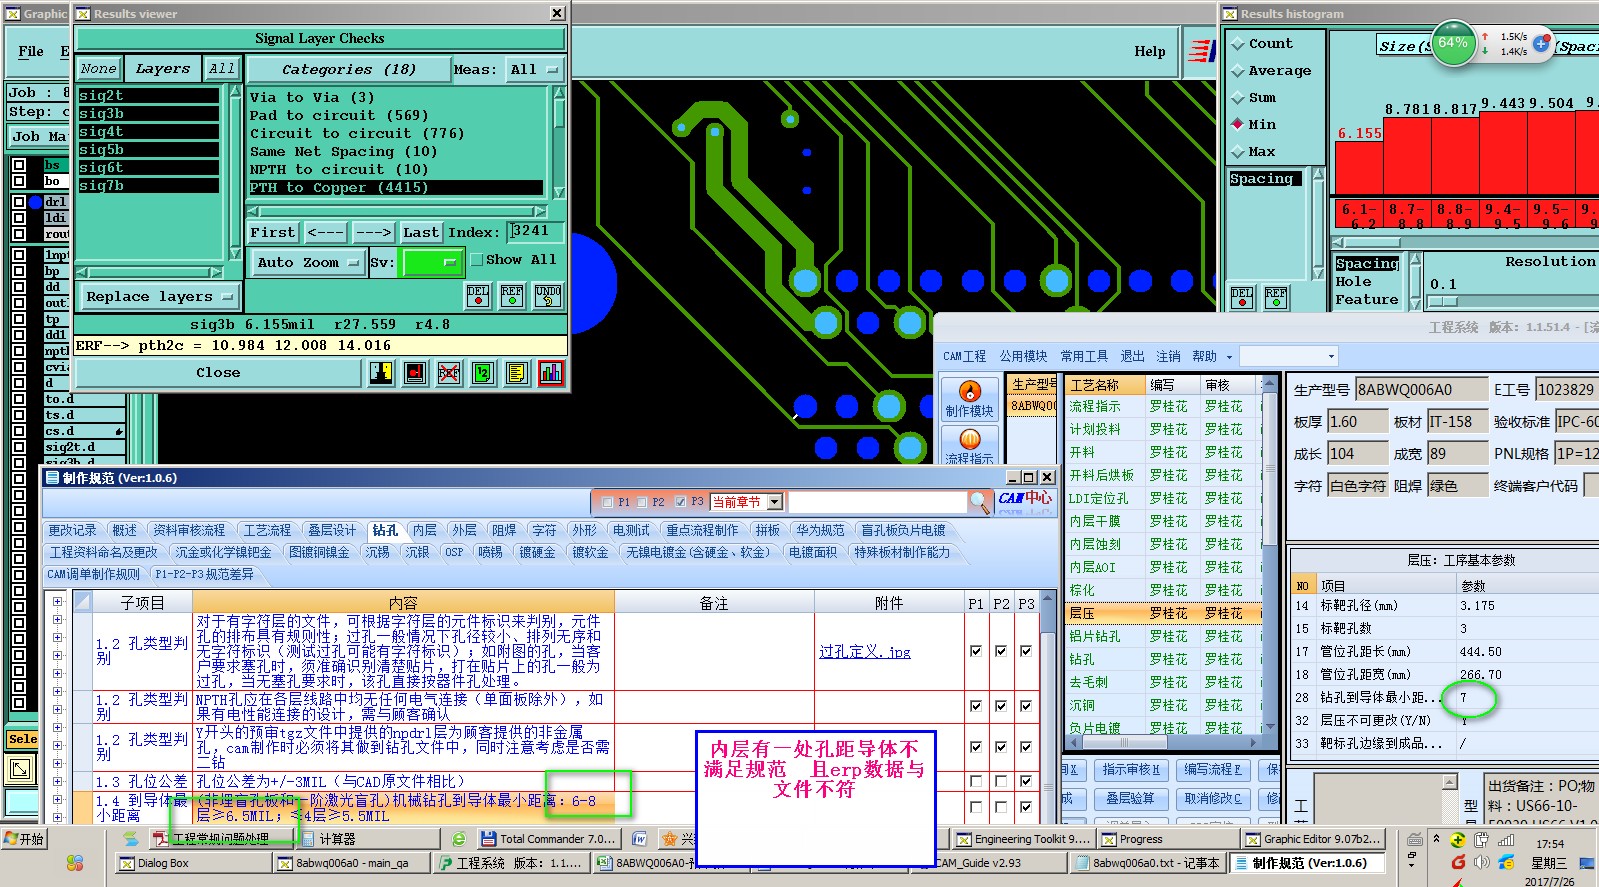Click the next ---> arrow button

click(374, 232)
